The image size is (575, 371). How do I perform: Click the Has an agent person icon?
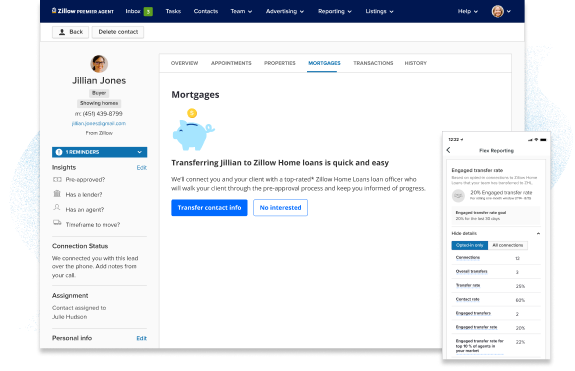57,208
